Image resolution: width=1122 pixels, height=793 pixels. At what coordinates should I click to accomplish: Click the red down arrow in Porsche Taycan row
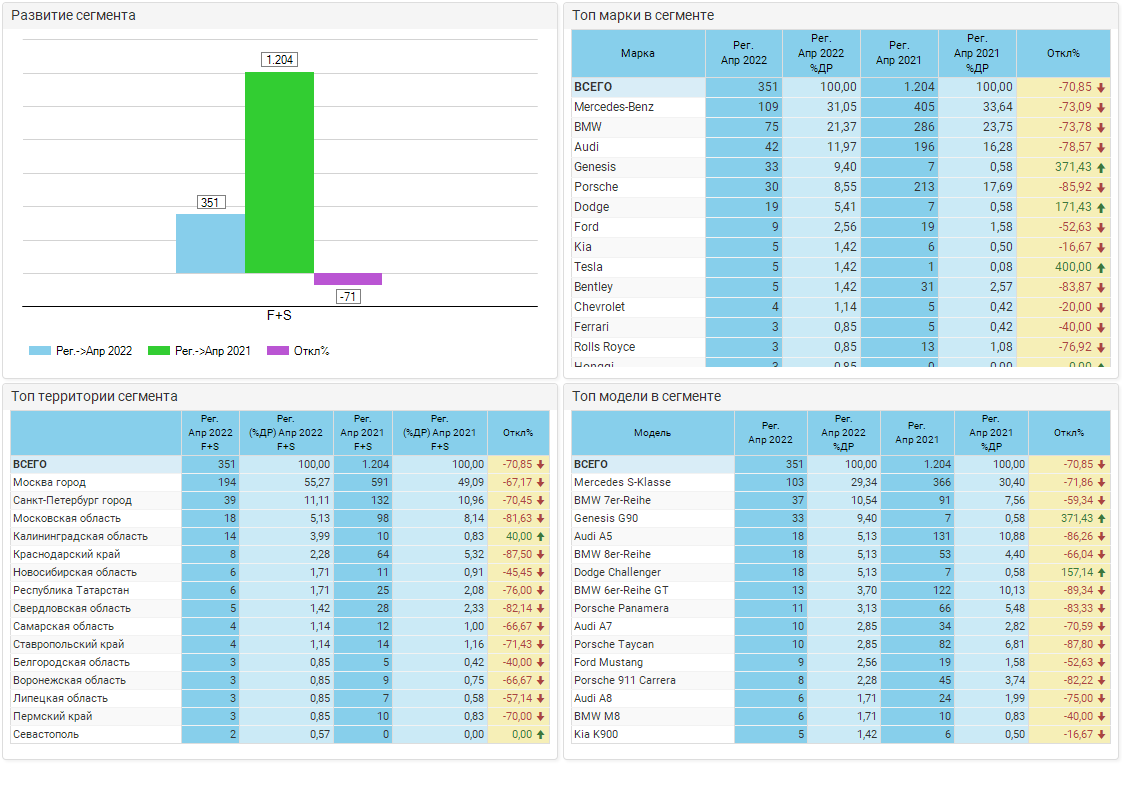(1101, 645)
